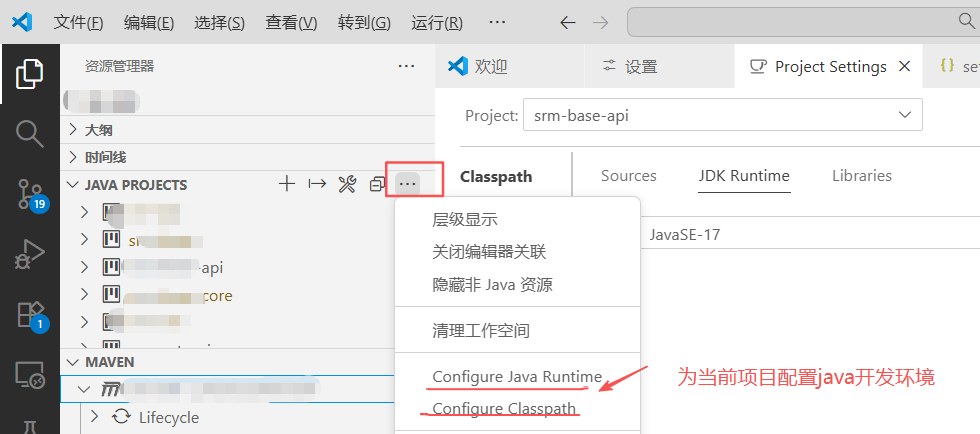980x434 pixels.
Task: Open the Explorer view in activity bar
Action: point(29,74)
